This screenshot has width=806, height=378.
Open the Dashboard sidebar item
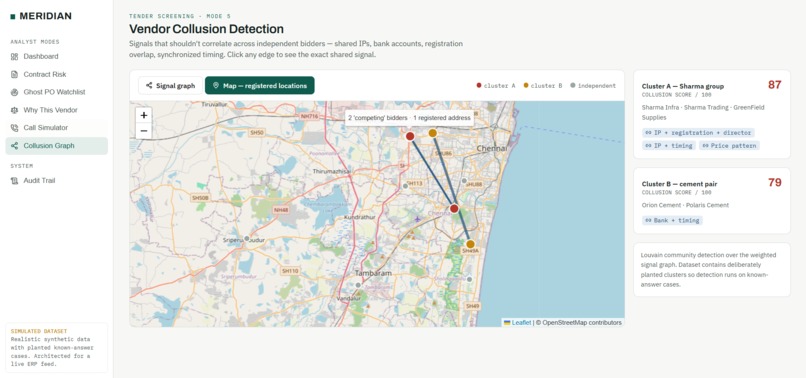pyautogui.click(x=57, y=57)
